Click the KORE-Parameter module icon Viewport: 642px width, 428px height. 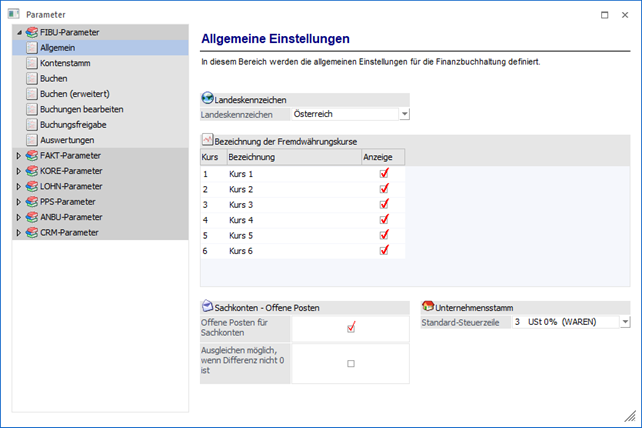[x=32, y=171]
